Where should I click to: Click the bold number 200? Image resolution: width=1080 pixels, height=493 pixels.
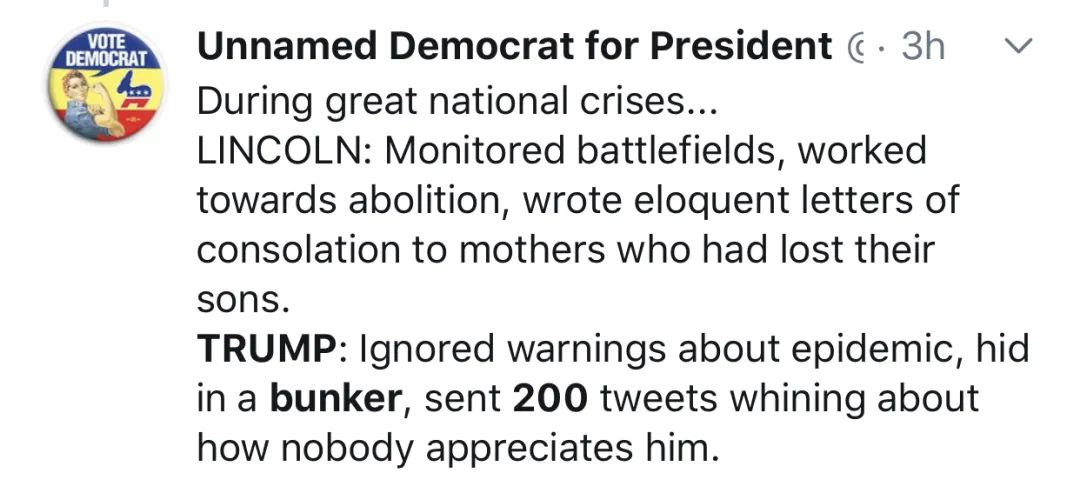click(x=550, y=399)
